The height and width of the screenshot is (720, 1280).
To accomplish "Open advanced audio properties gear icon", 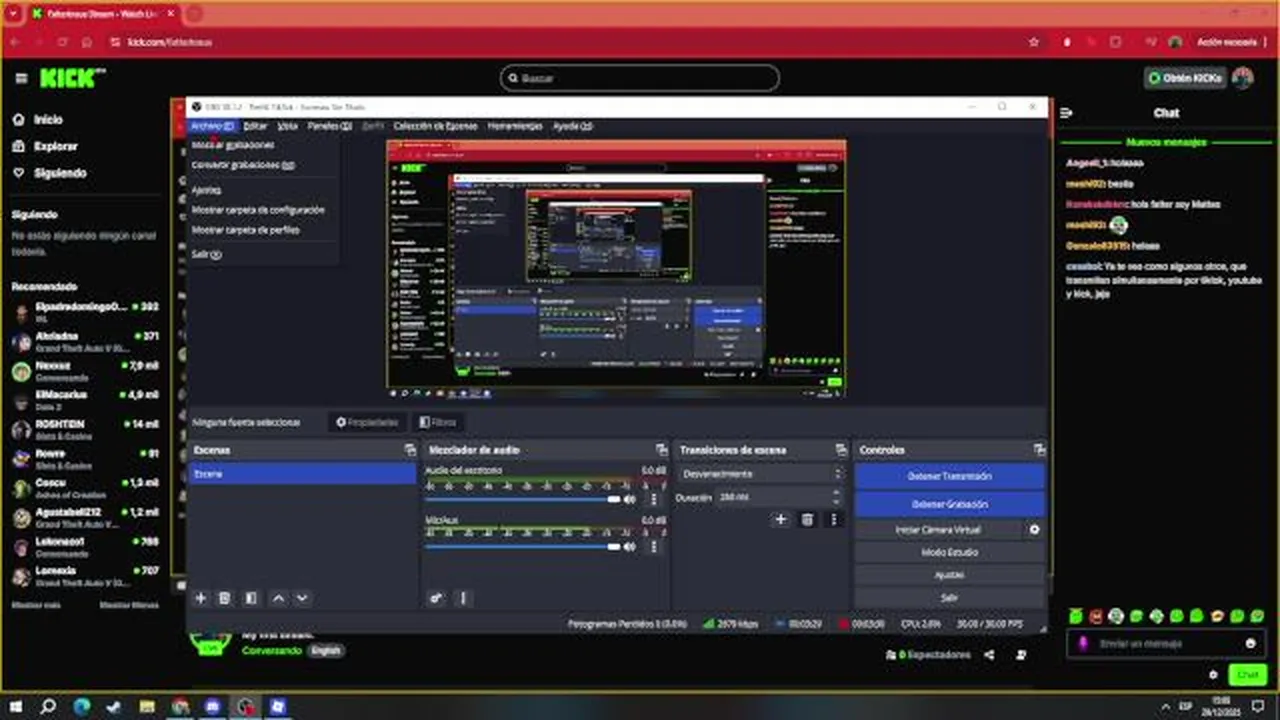I will (436, 598).
